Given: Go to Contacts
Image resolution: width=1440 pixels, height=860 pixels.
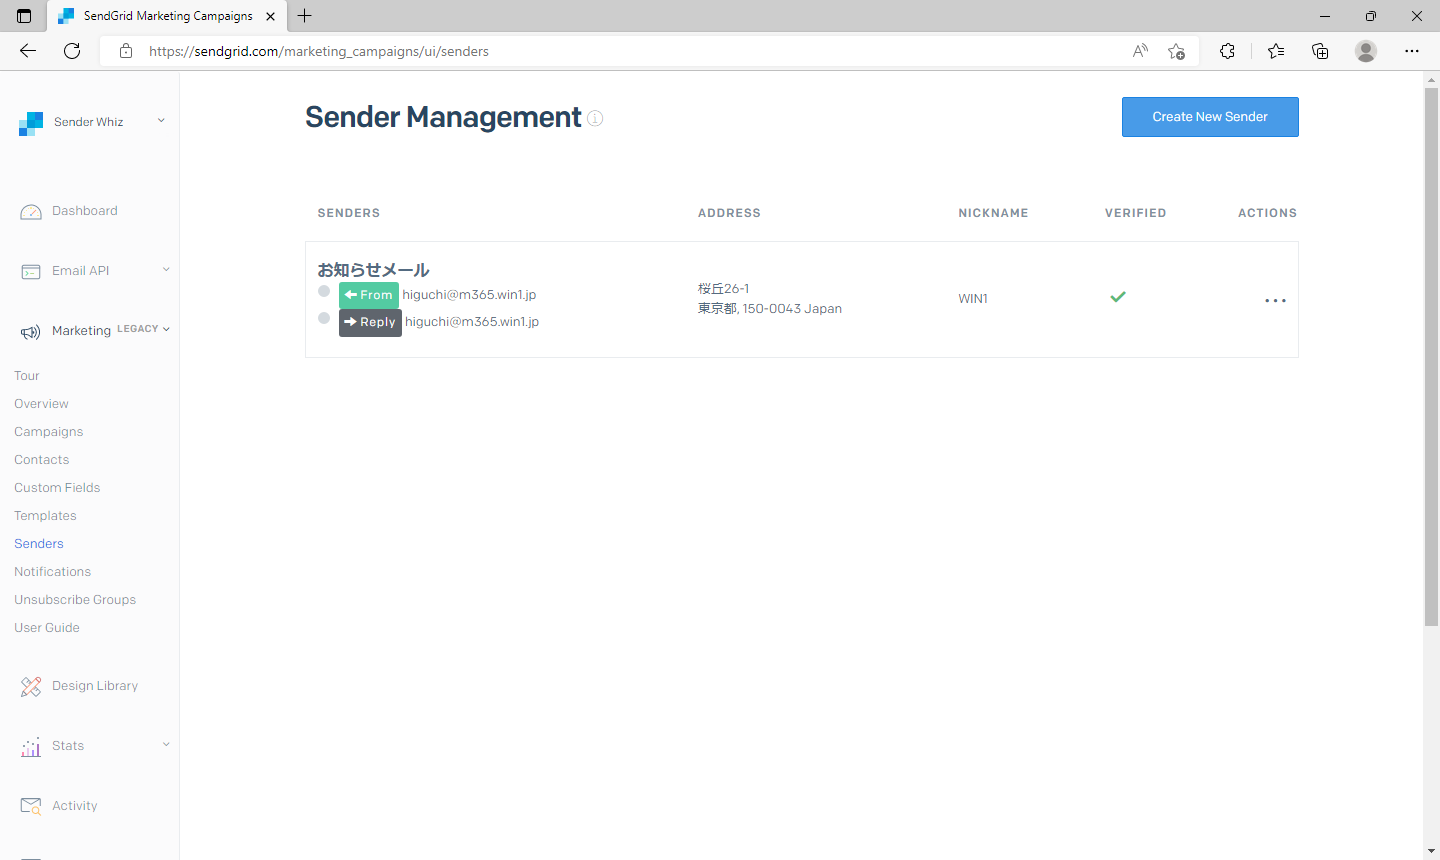Looking at the screenshot, I should coord(42,460).
